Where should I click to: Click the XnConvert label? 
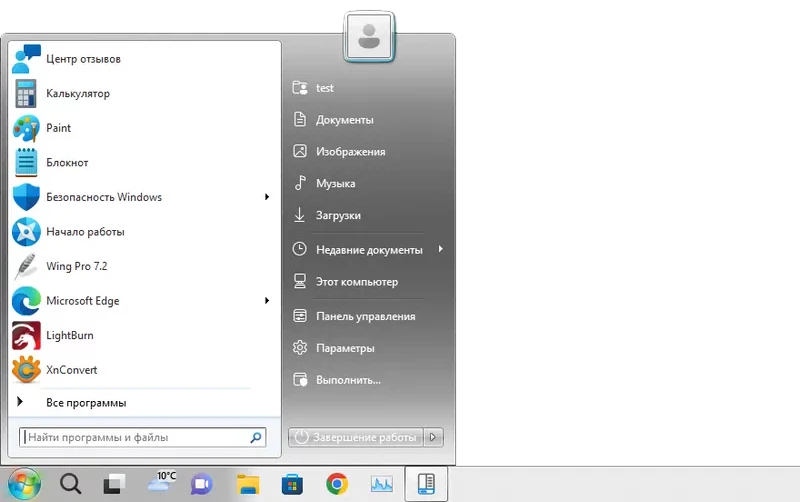(x=71, y=370)
